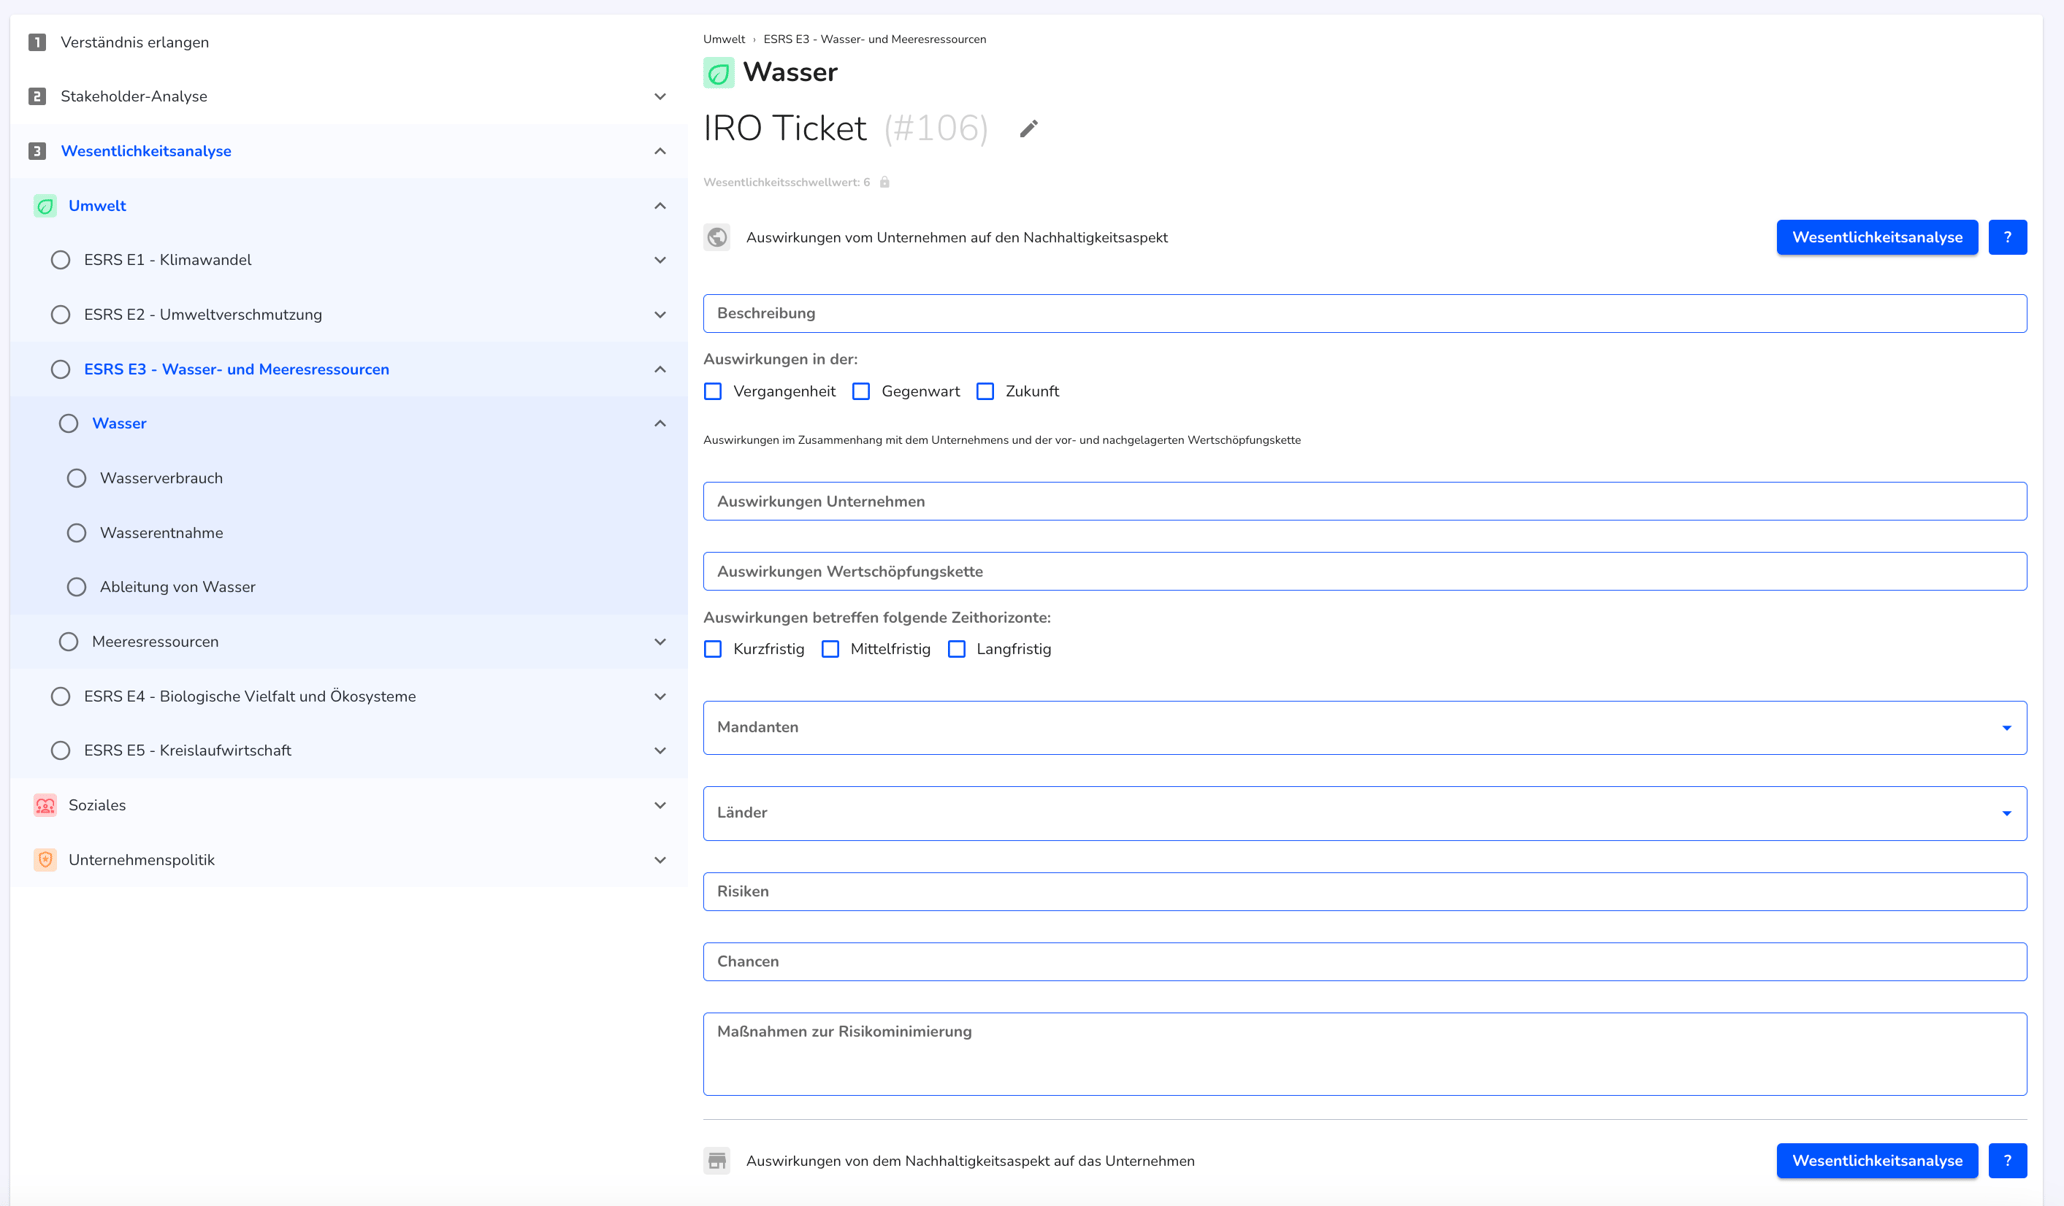The width and height of the screenshot is (2064, 1206).
Task: Enable the Langfristig time horizon
Action: coord(957,649)
